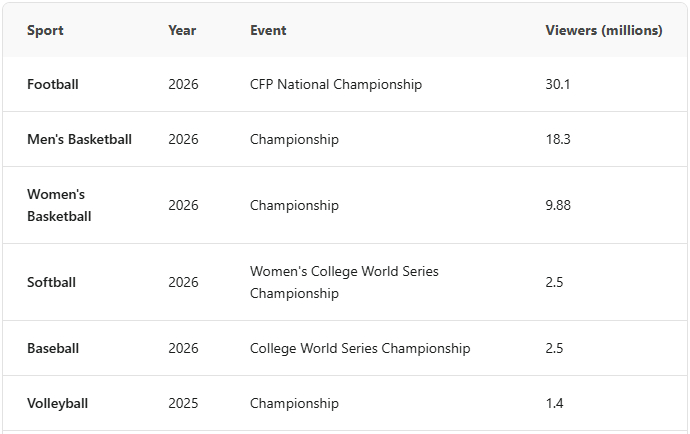The image size is (690, 434).
Task: Click the Championship event in Volleyball row
Action: [294, 403]
